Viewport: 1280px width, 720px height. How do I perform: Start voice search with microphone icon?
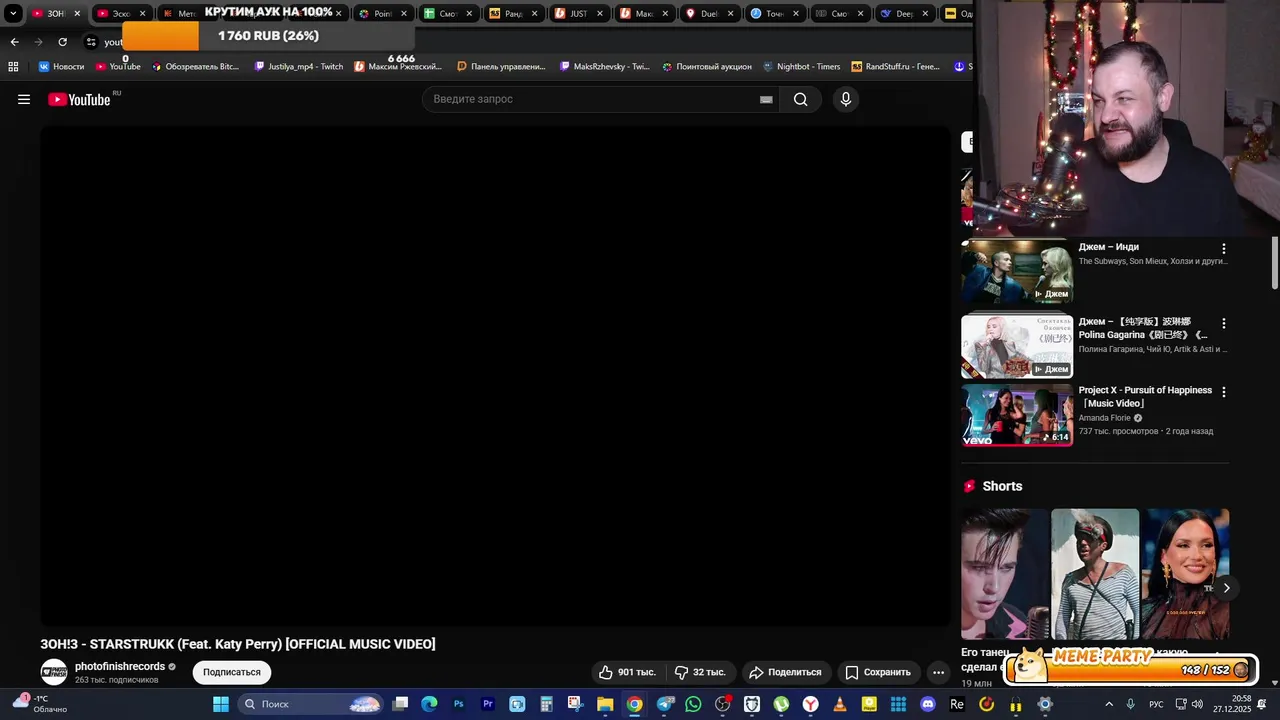(x=846, y=99)
